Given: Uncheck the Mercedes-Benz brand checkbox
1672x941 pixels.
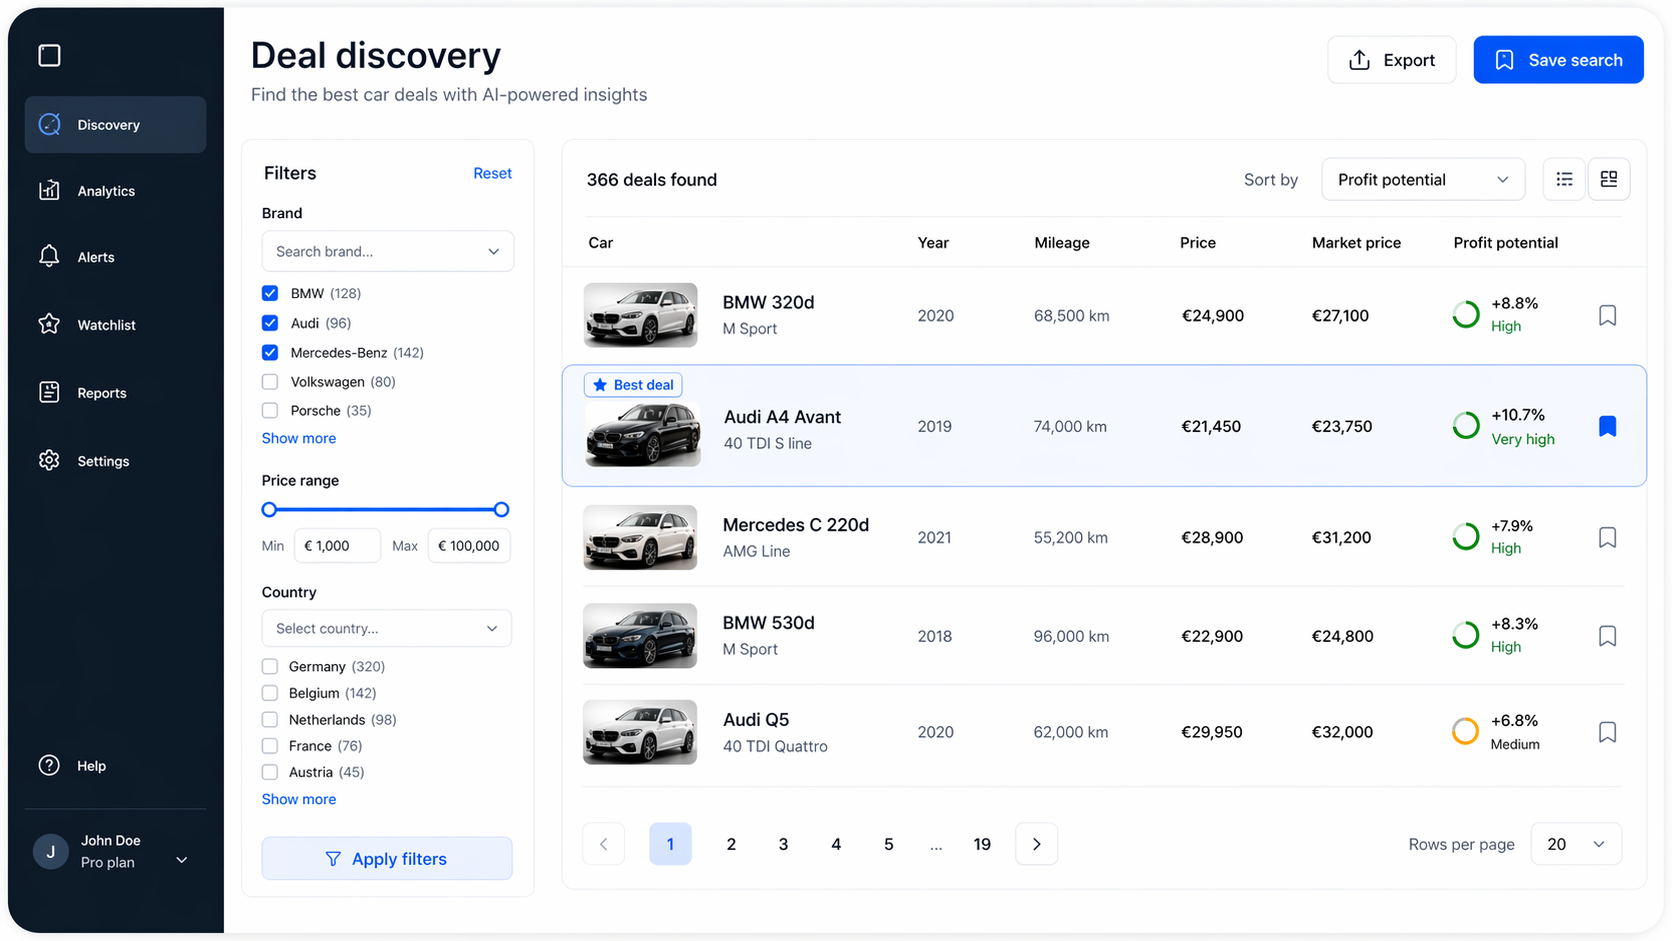Looking at the screenshot, I should coord(270,352).
